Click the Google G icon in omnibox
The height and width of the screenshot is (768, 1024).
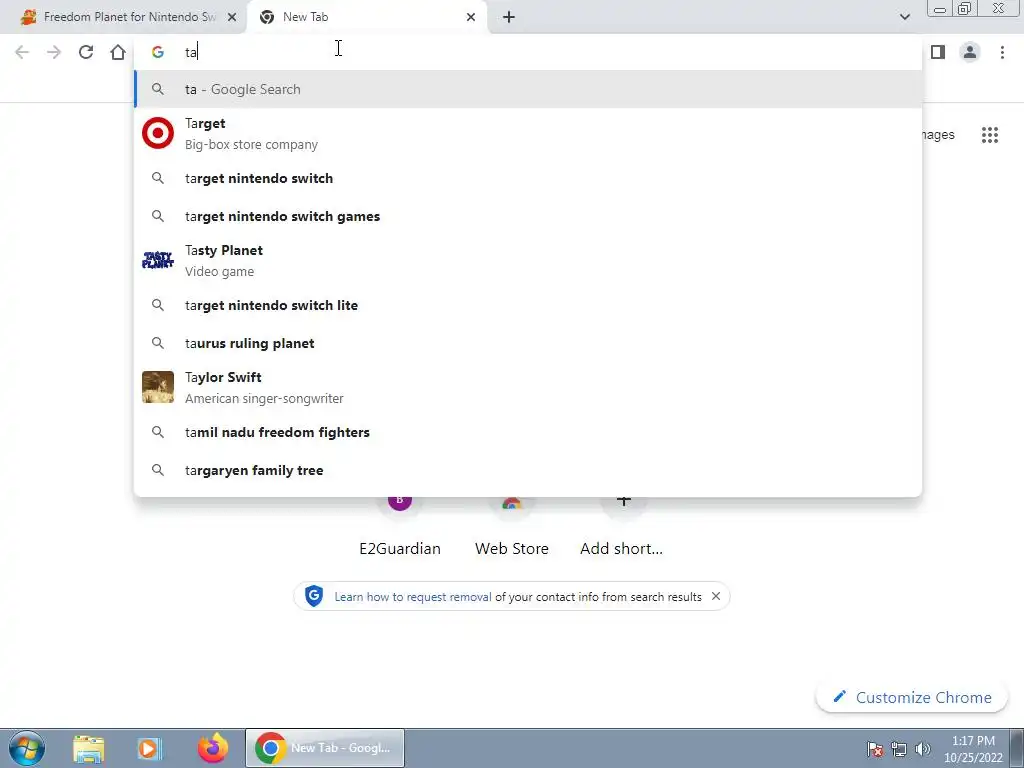158,52
